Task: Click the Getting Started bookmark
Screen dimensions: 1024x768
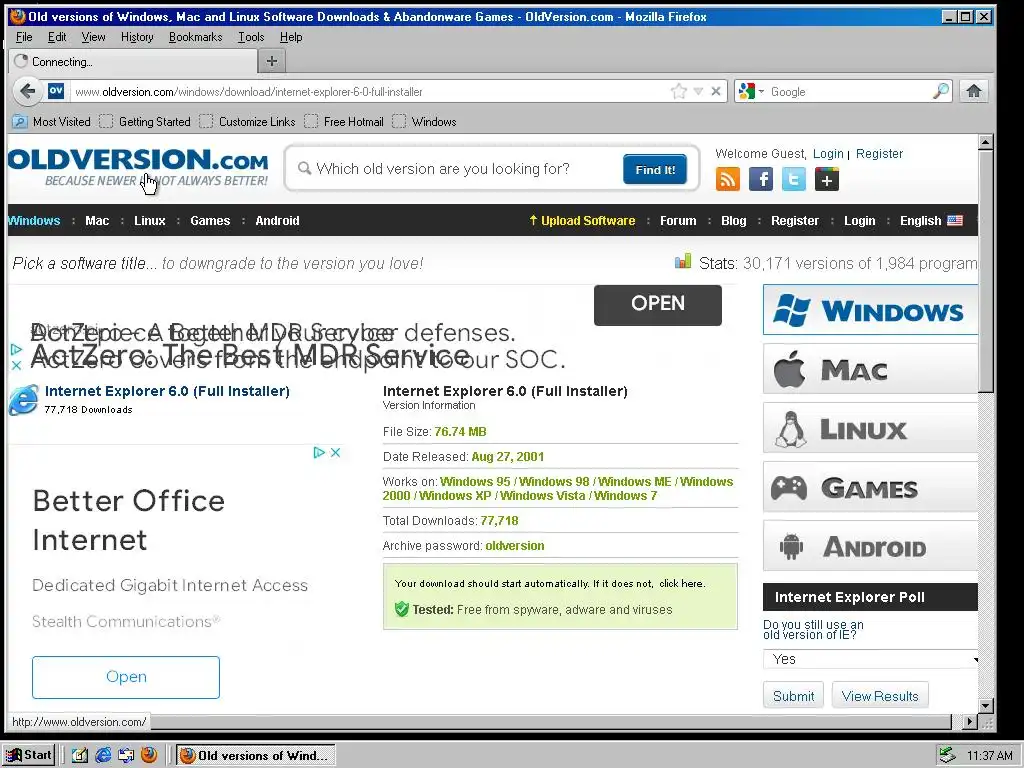Action: coord(145,121)
